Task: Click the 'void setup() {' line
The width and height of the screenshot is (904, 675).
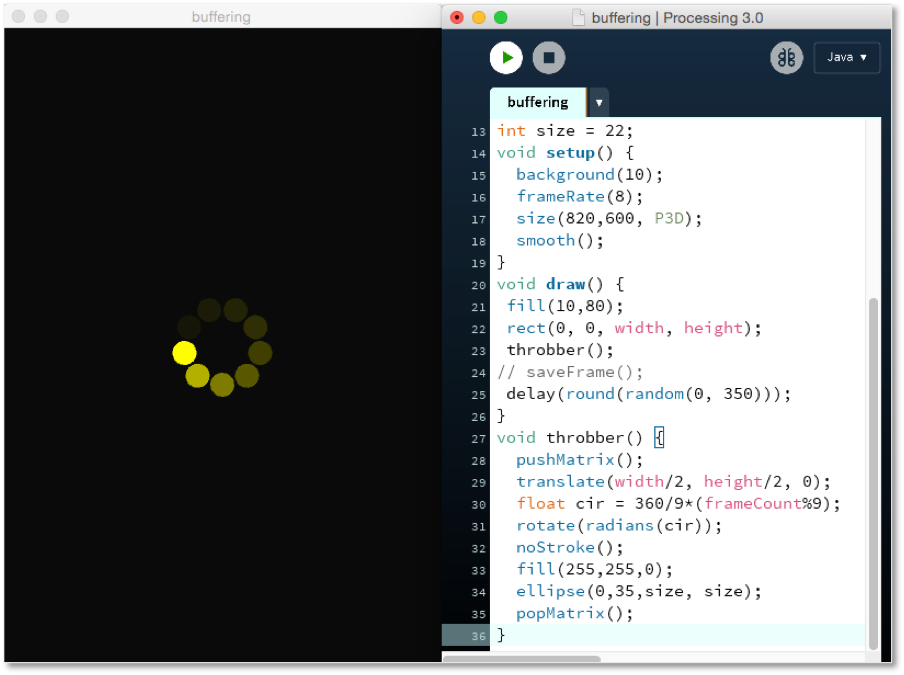Action: tap(565, 153)
